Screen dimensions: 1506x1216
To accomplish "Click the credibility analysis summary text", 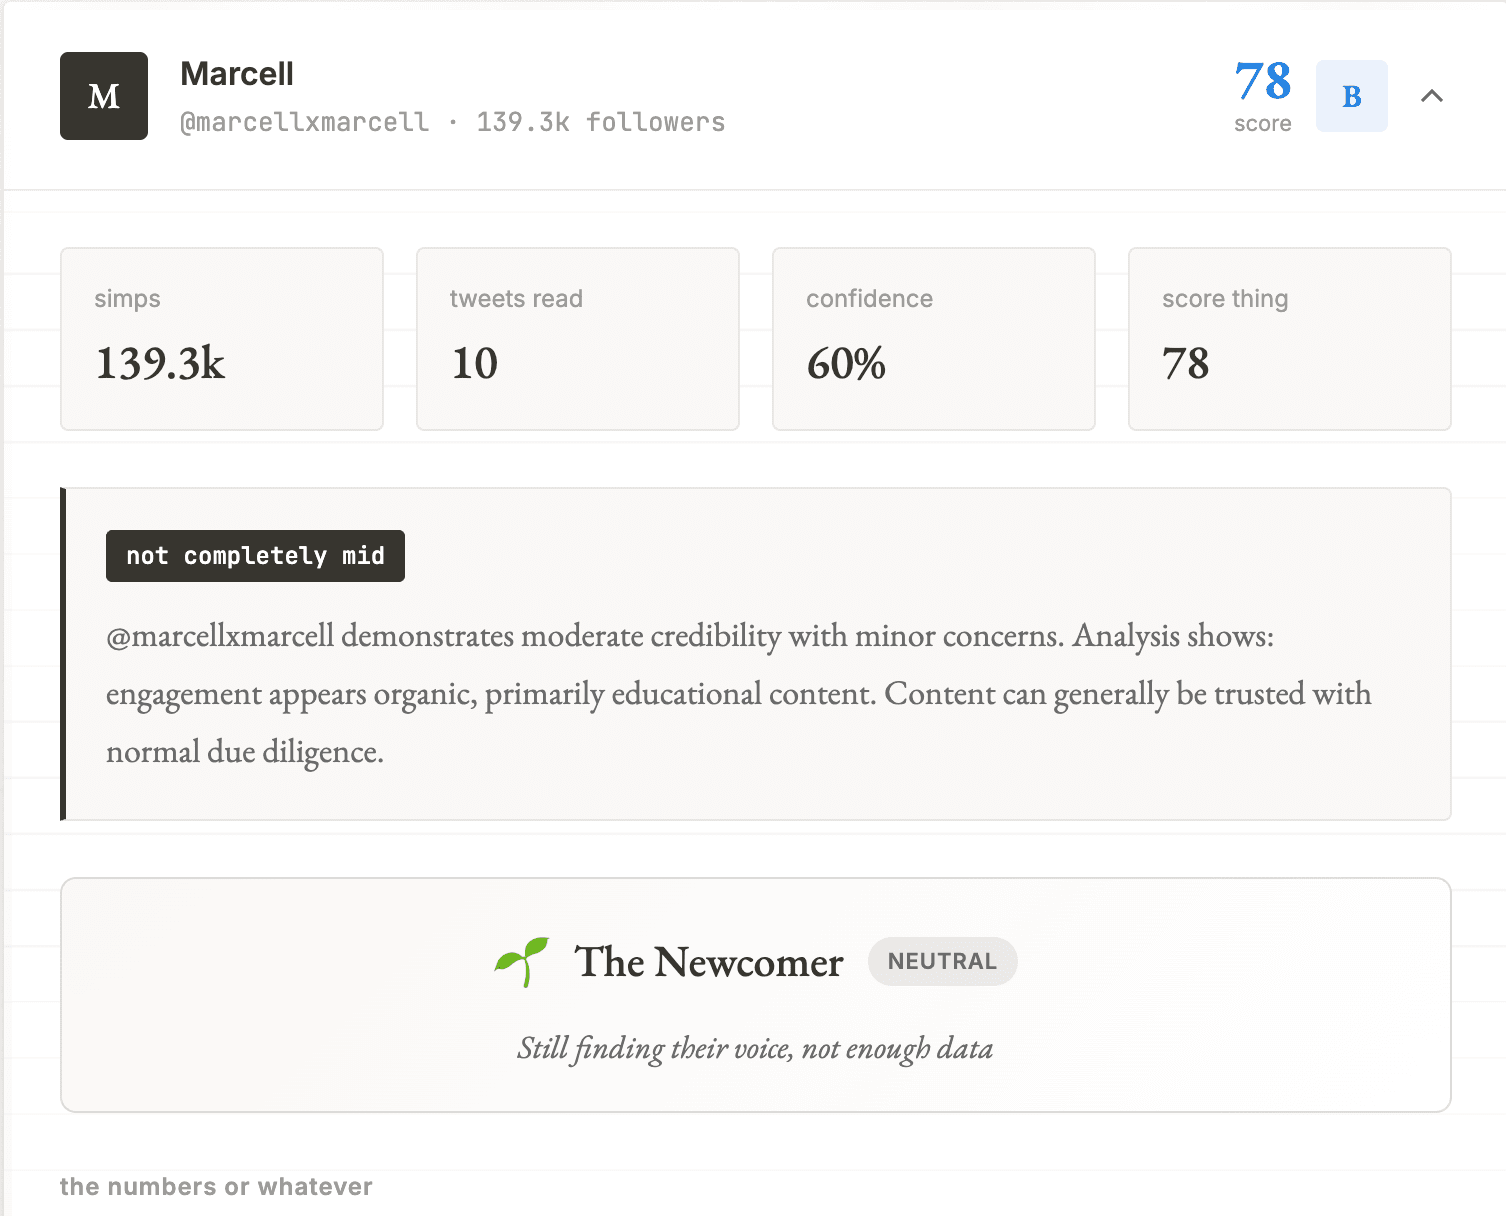I will (740, 694).
